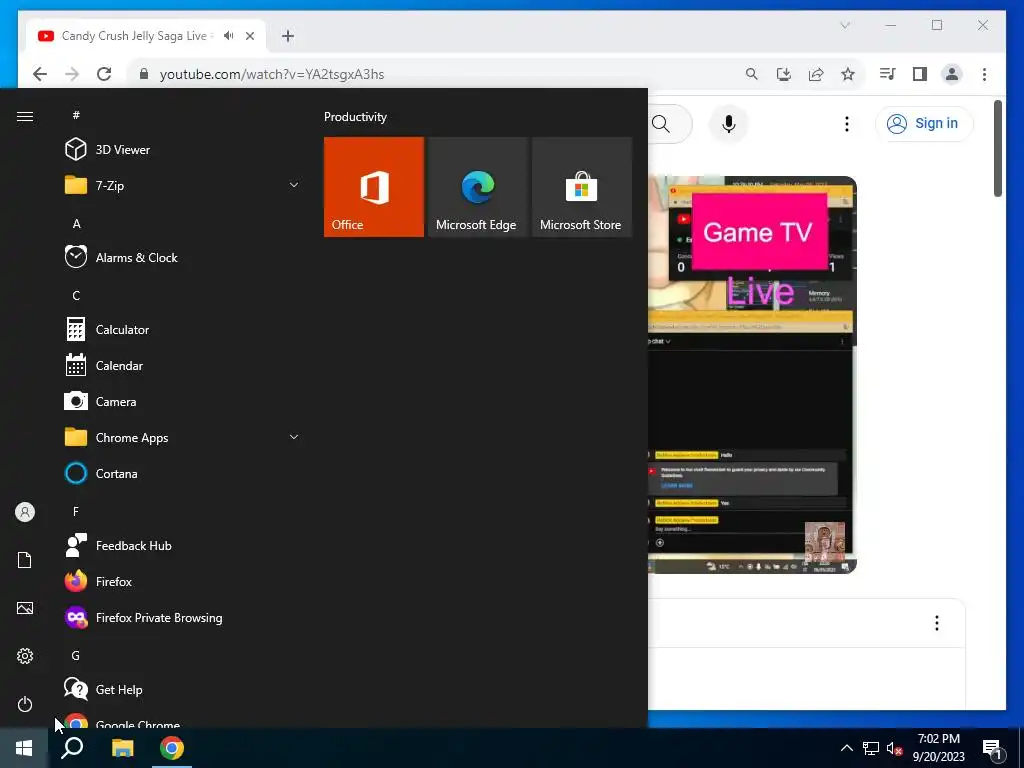Click Chrome icon in taskbar

coord(172,748)
